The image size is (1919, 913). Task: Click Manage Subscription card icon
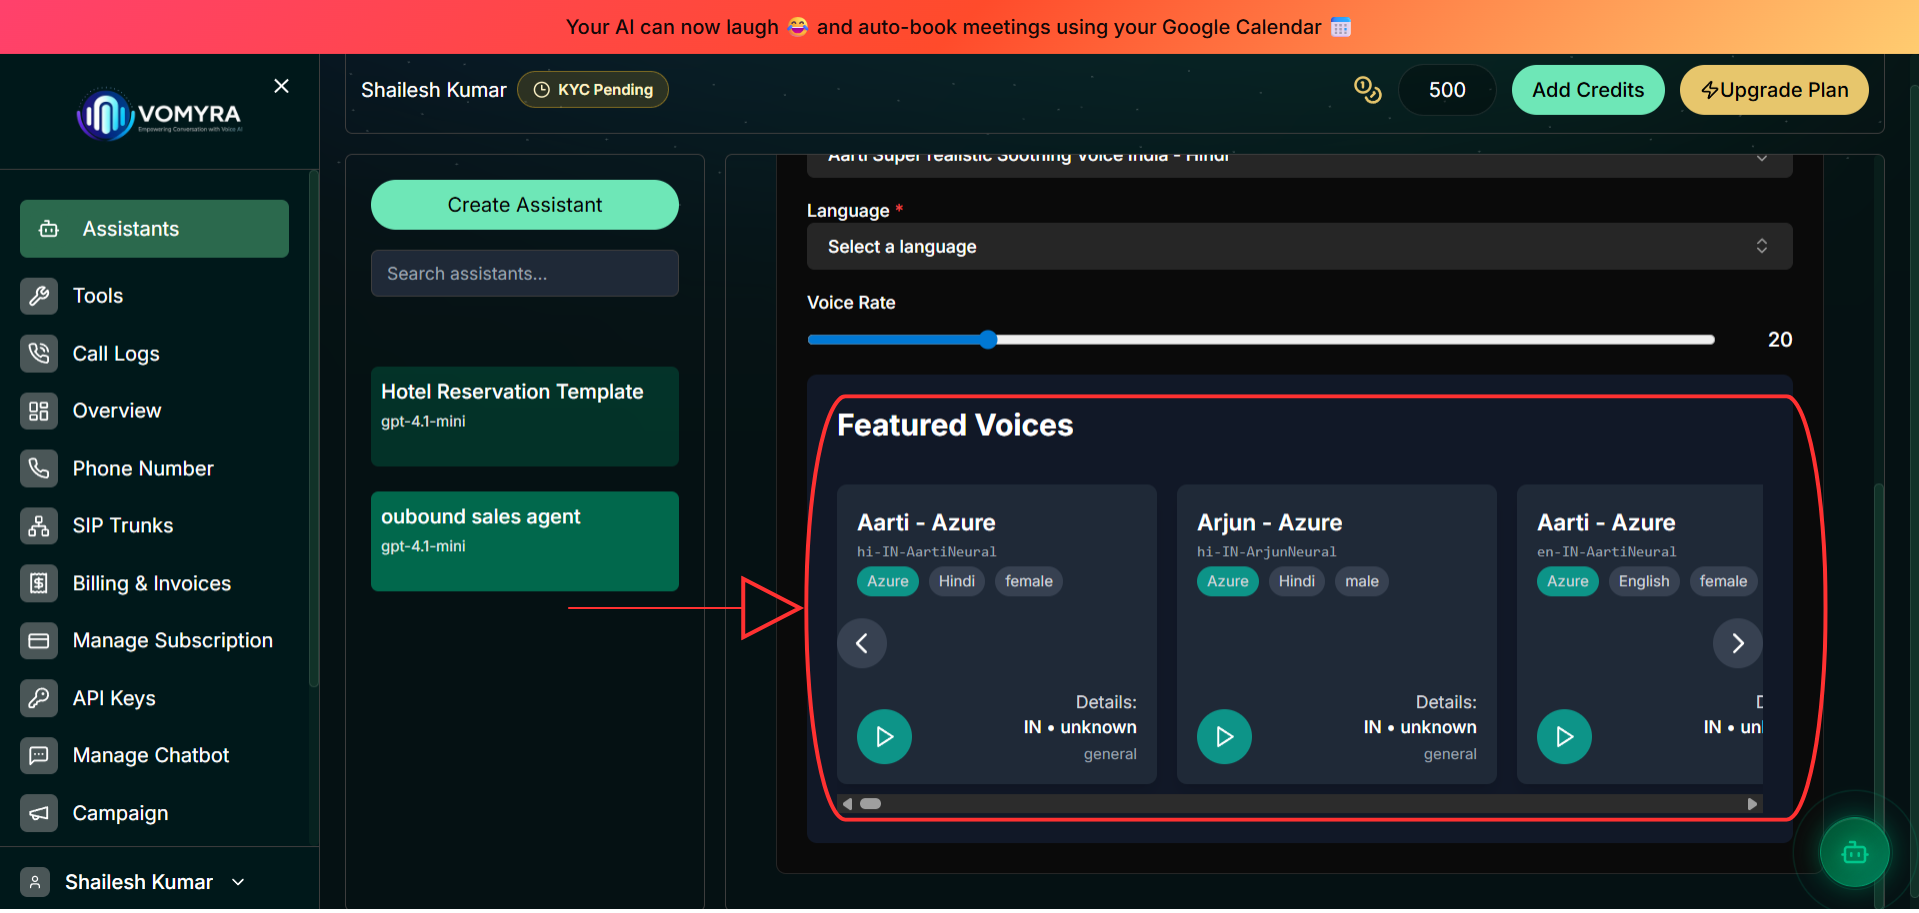click(39, 641)
